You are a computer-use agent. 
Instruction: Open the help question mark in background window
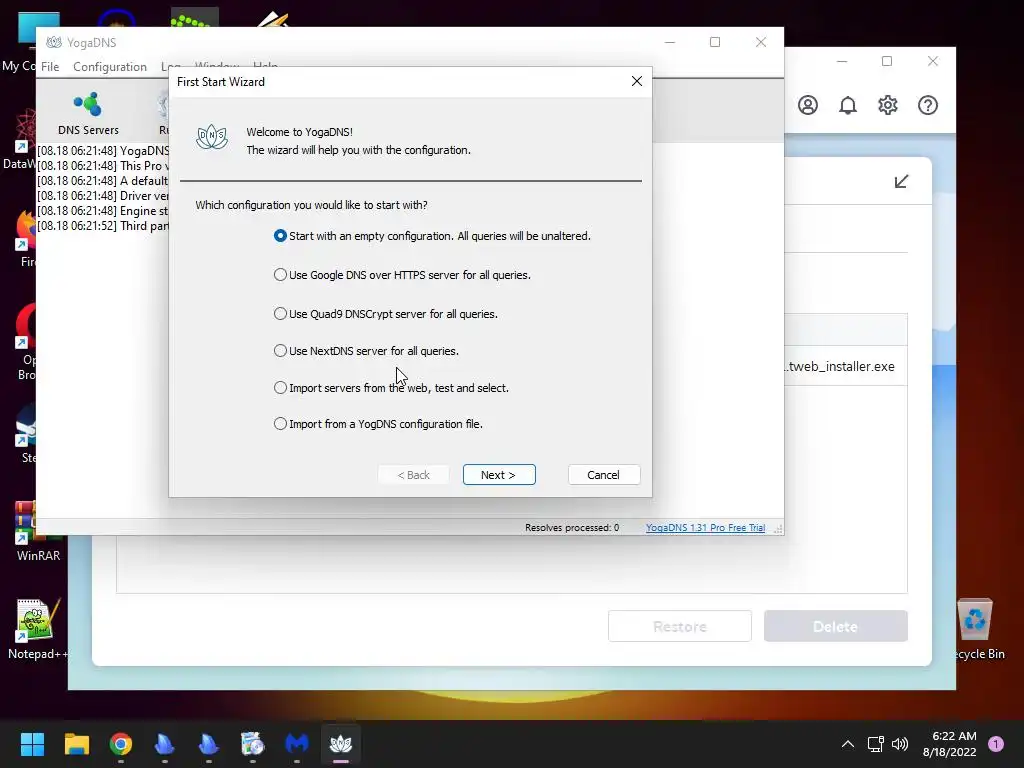(927, 105)
